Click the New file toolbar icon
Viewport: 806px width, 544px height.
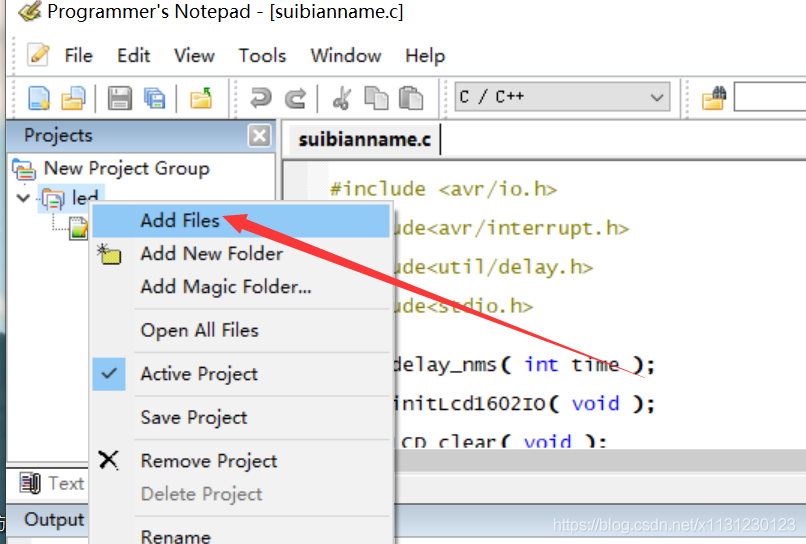[x=39, y=98]
